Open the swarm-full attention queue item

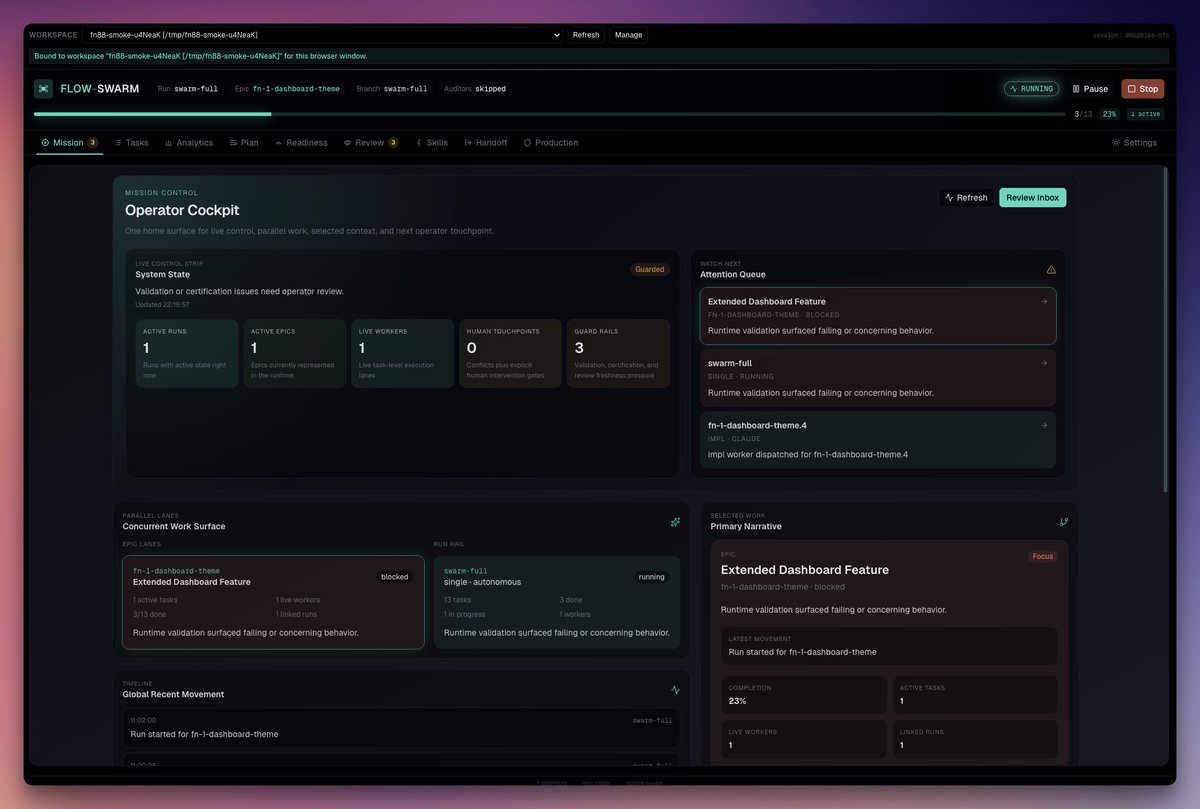[878, 378]
